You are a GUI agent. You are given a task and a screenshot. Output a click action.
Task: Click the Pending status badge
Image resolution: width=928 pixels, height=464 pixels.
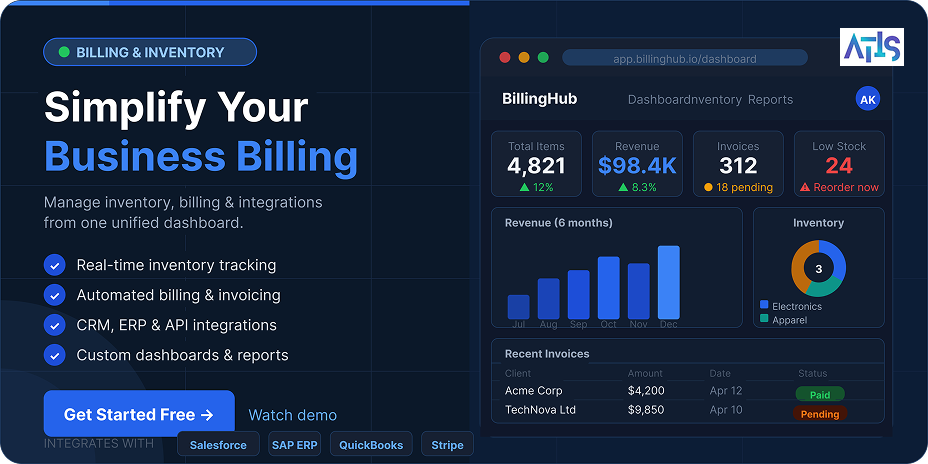(820, 414)
